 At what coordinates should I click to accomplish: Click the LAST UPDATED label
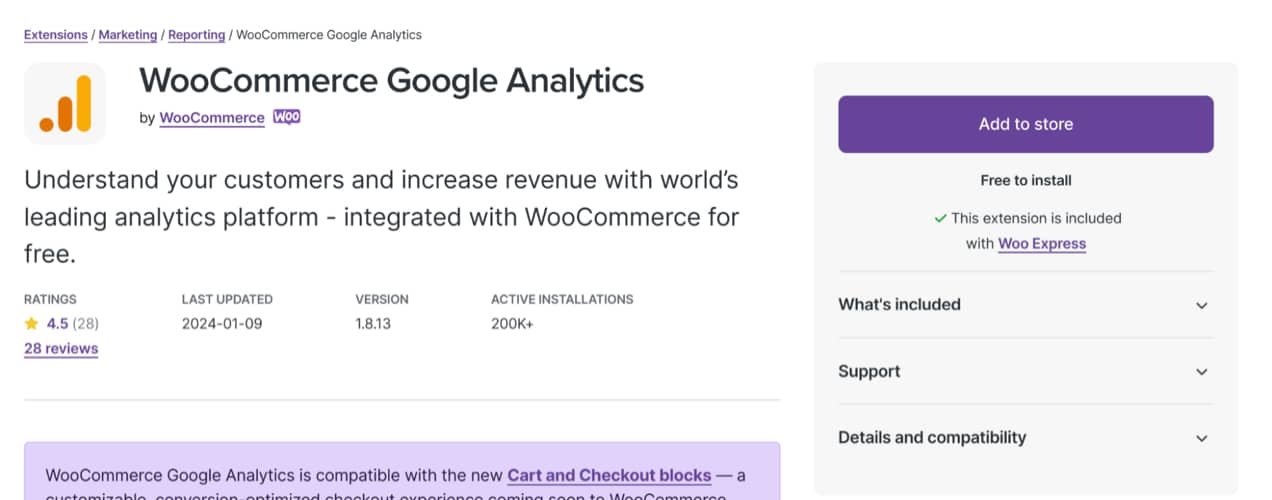click(x=227, y=299)
